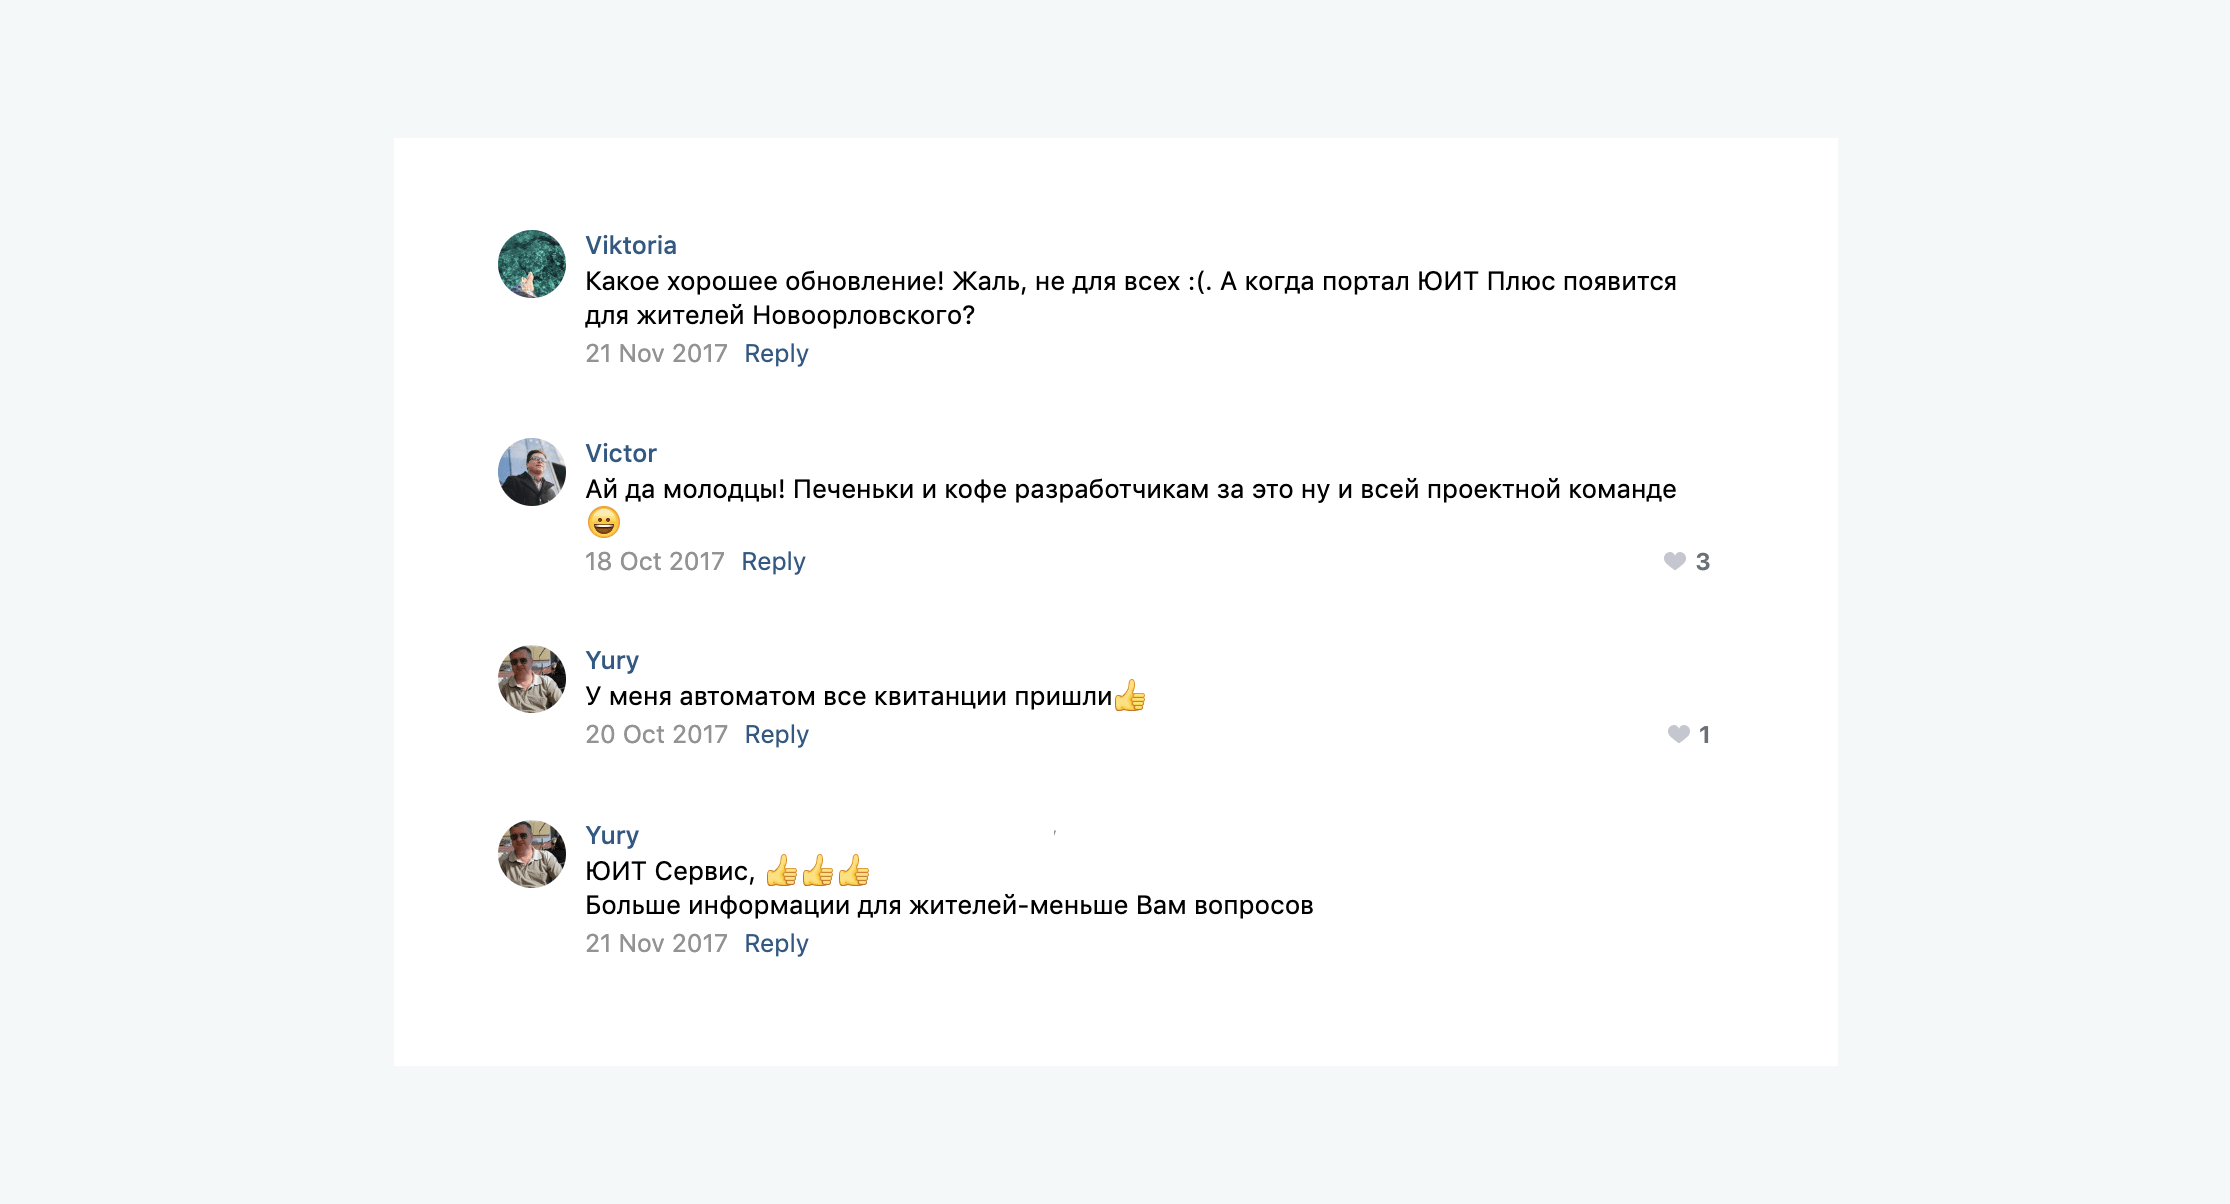
Task: Click Yury's name above the ЮИТ Сервис comment
Action: click(x=612, y=835)
